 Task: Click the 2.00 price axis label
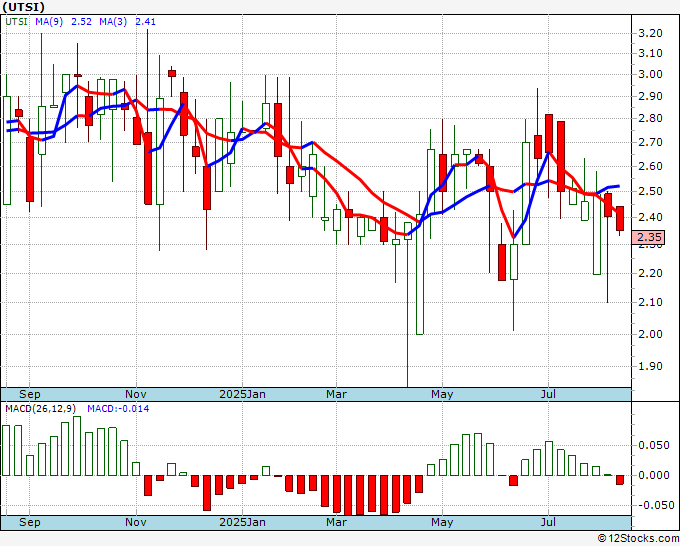pyautogui.click(x=651, y=334)
